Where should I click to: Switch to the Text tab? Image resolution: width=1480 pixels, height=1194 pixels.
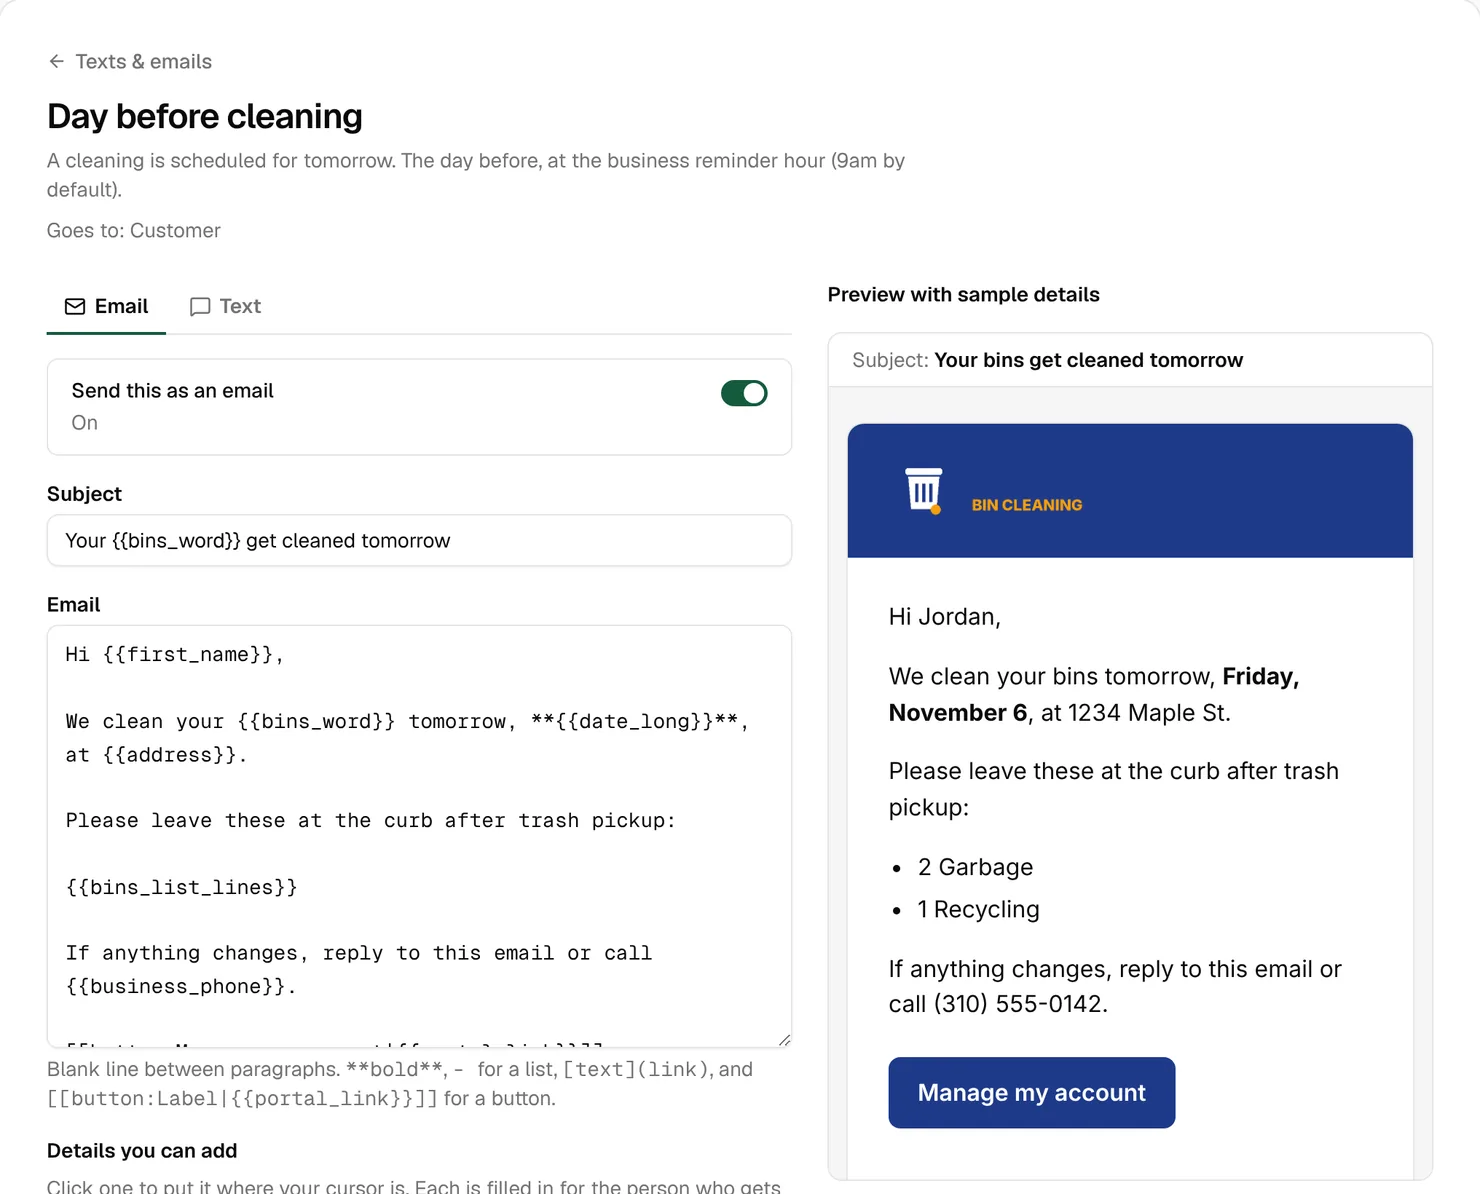[226, 306]
